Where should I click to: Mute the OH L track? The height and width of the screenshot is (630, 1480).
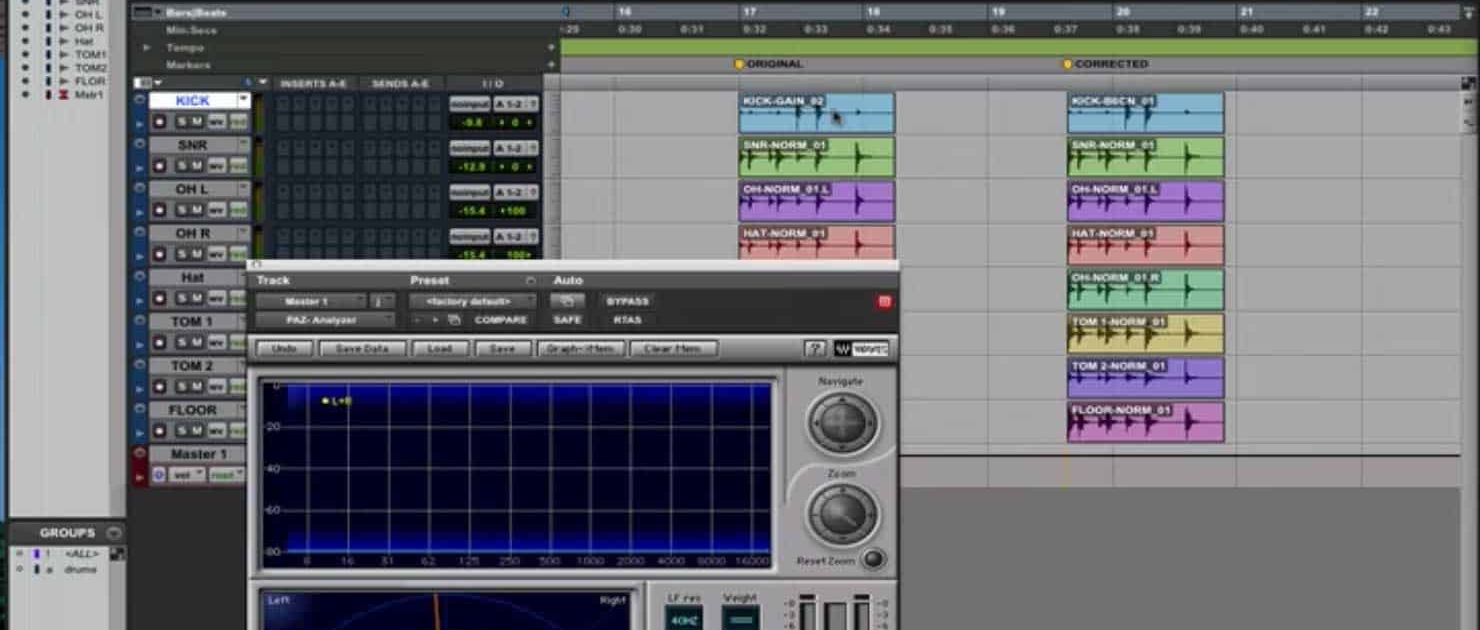196,209
